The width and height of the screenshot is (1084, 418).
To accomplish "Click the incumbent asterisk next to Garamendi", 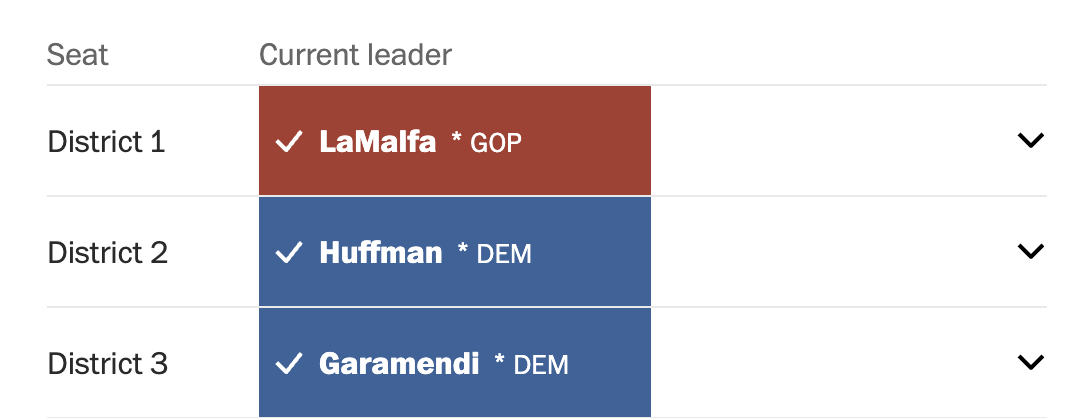I will (500, 359).
